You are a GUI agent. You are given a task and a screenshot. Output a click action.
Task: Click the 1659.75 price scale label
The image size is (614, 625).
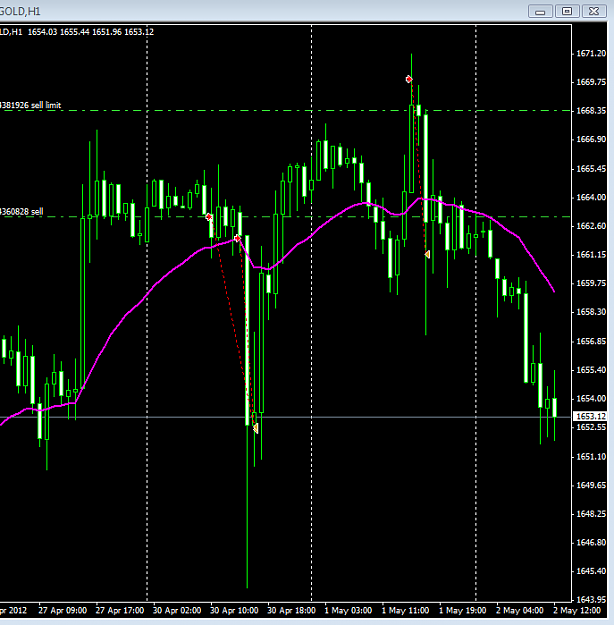click(591, 283)
